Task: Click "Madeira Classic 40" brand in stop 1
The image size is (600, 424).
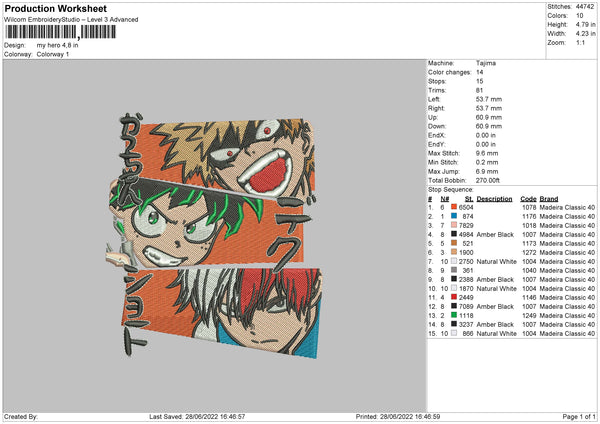Action: [567, 207]
